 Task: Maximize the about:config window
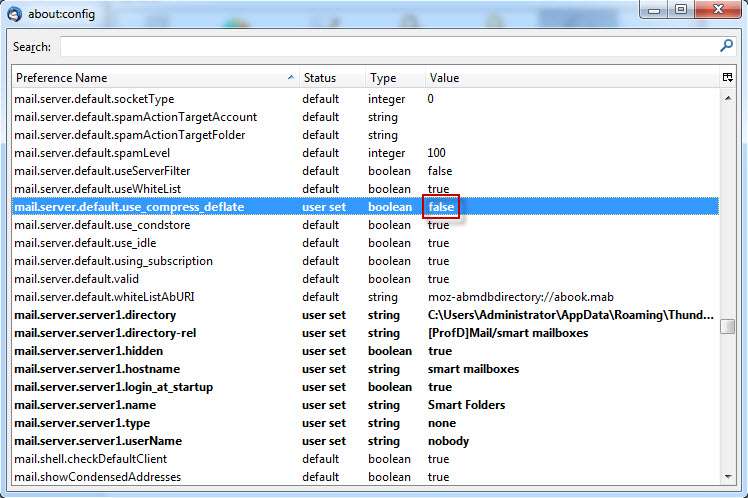(680, 10)
